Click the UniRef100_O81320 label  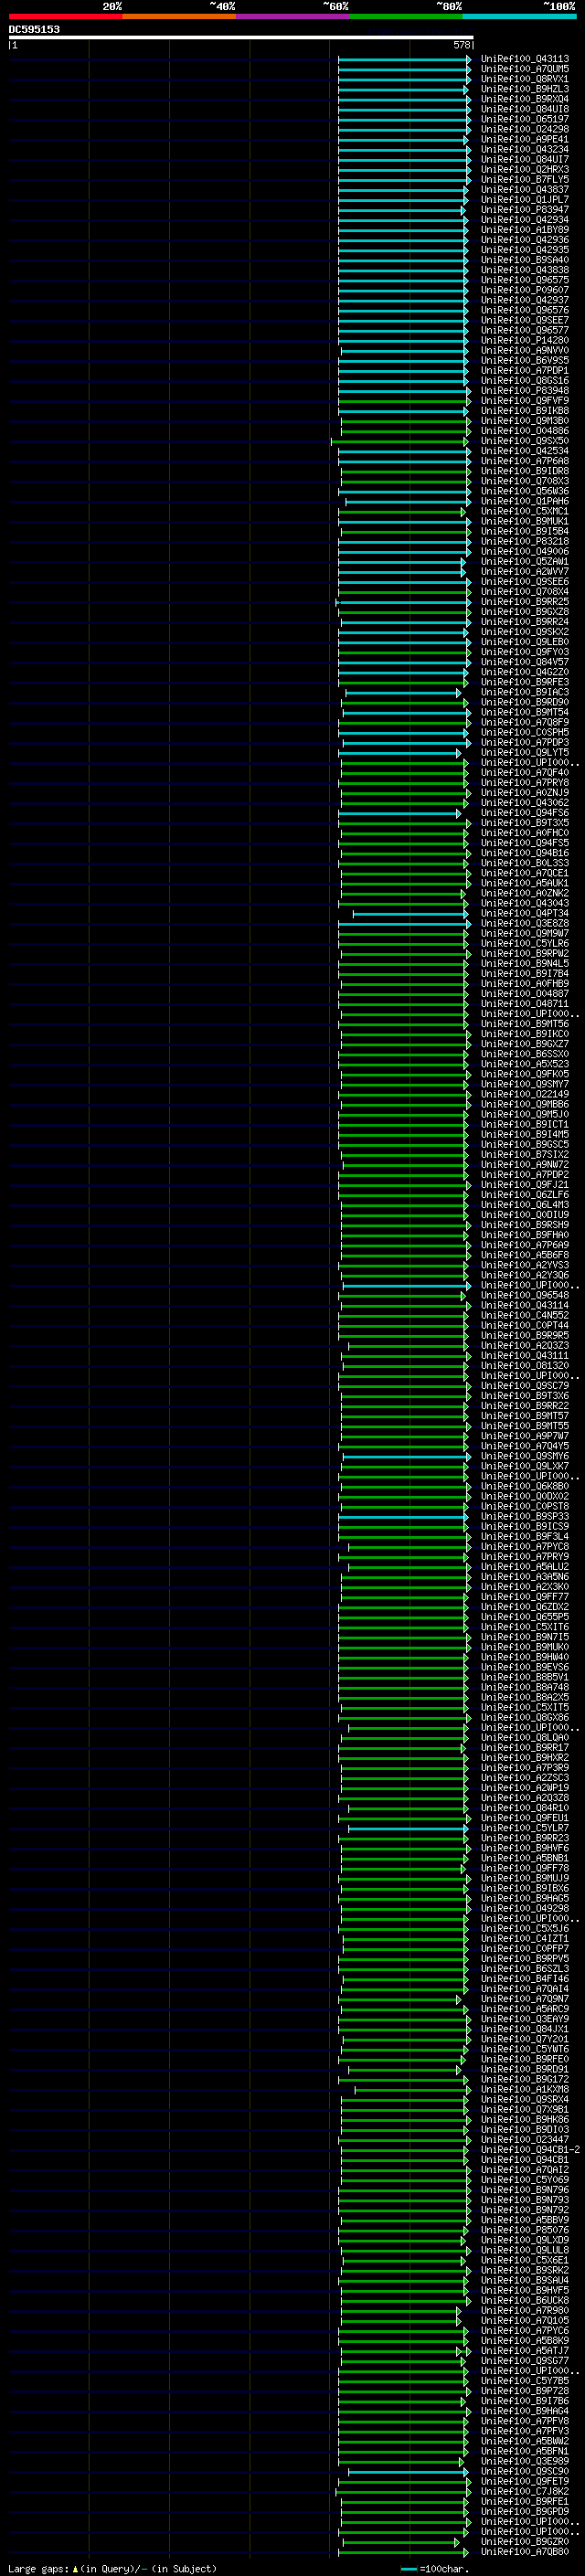tap(525, 1365)
